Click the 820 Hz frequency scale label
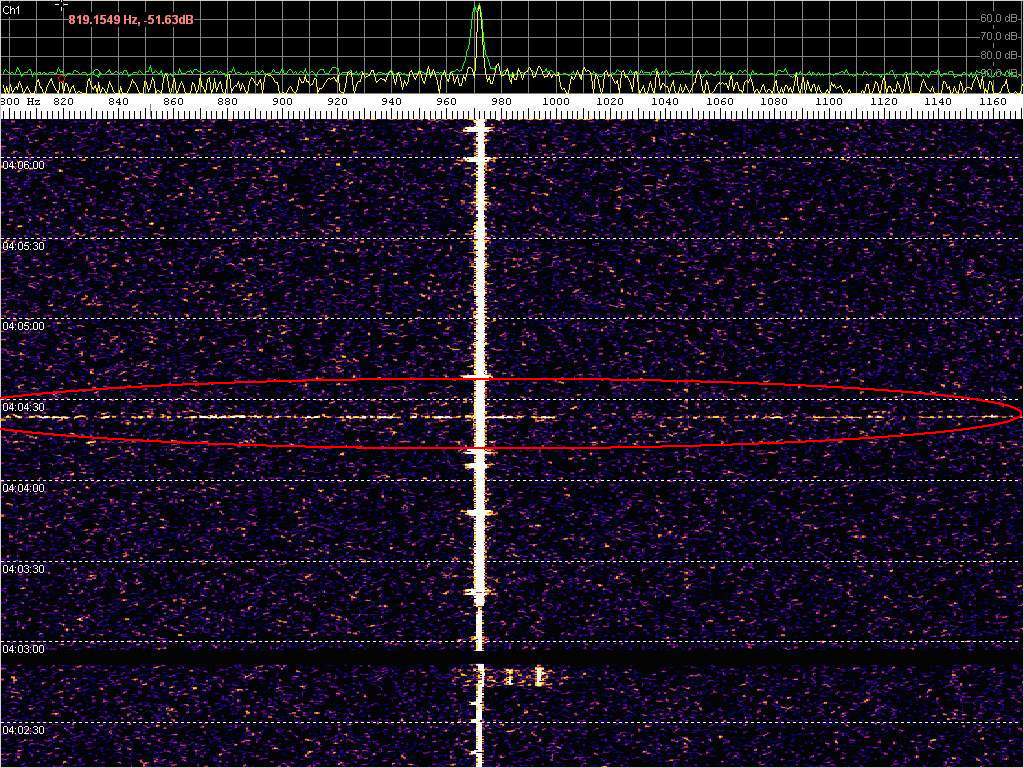Image resolution: width=1024 pixels, height=768 pixels. click(x=64, y=101)
